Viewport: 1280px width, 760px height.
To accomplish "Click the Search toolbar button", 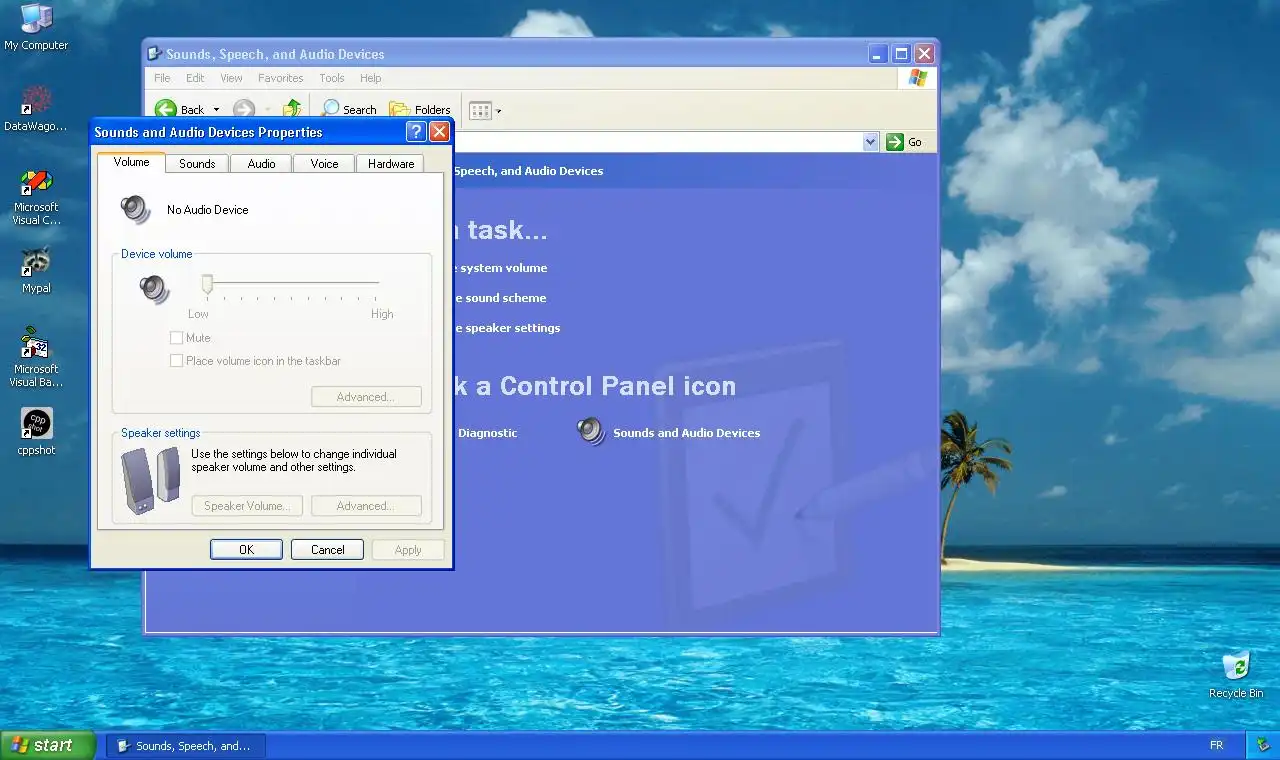I will click(349, 109).
